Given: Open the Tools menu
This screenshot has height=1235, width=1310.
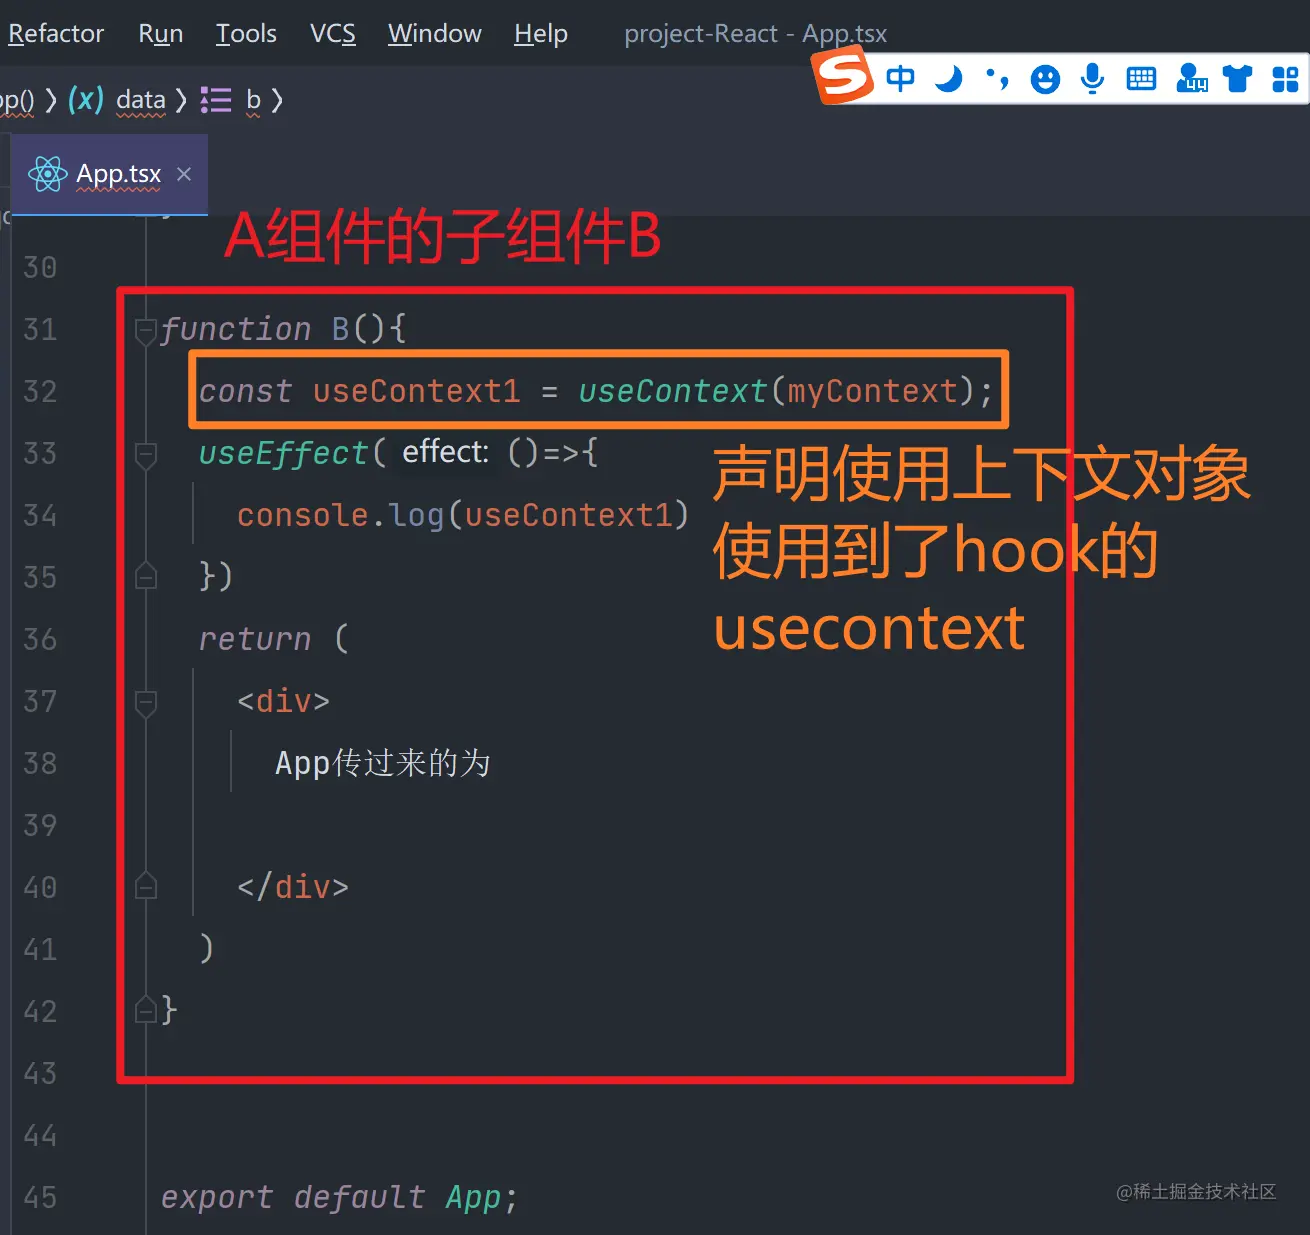Looking at the screenshot, I should (x=246, y=34).
